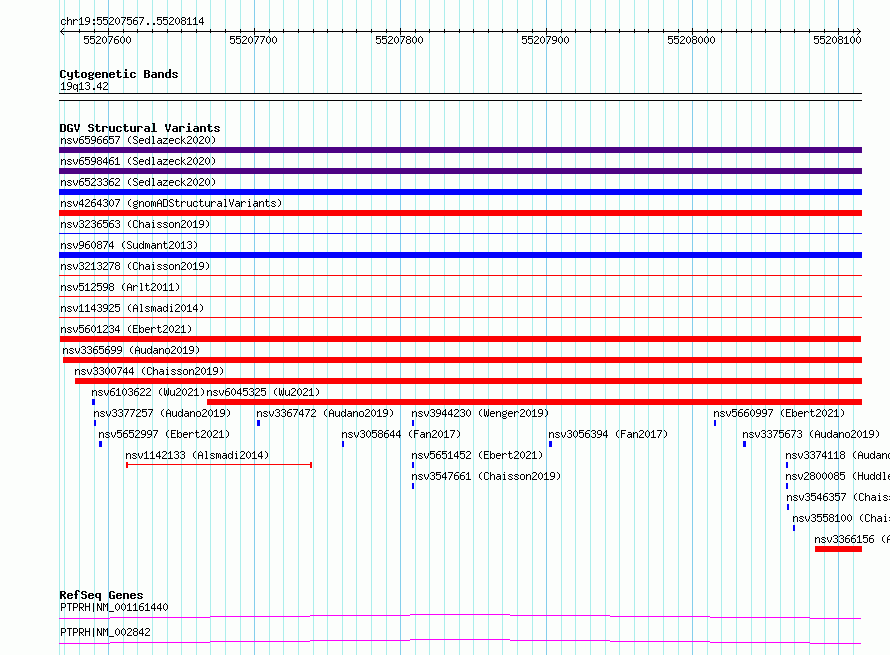Select the blue marker under nsv3056394 (Fan2017)

click(x=551, y=444)
